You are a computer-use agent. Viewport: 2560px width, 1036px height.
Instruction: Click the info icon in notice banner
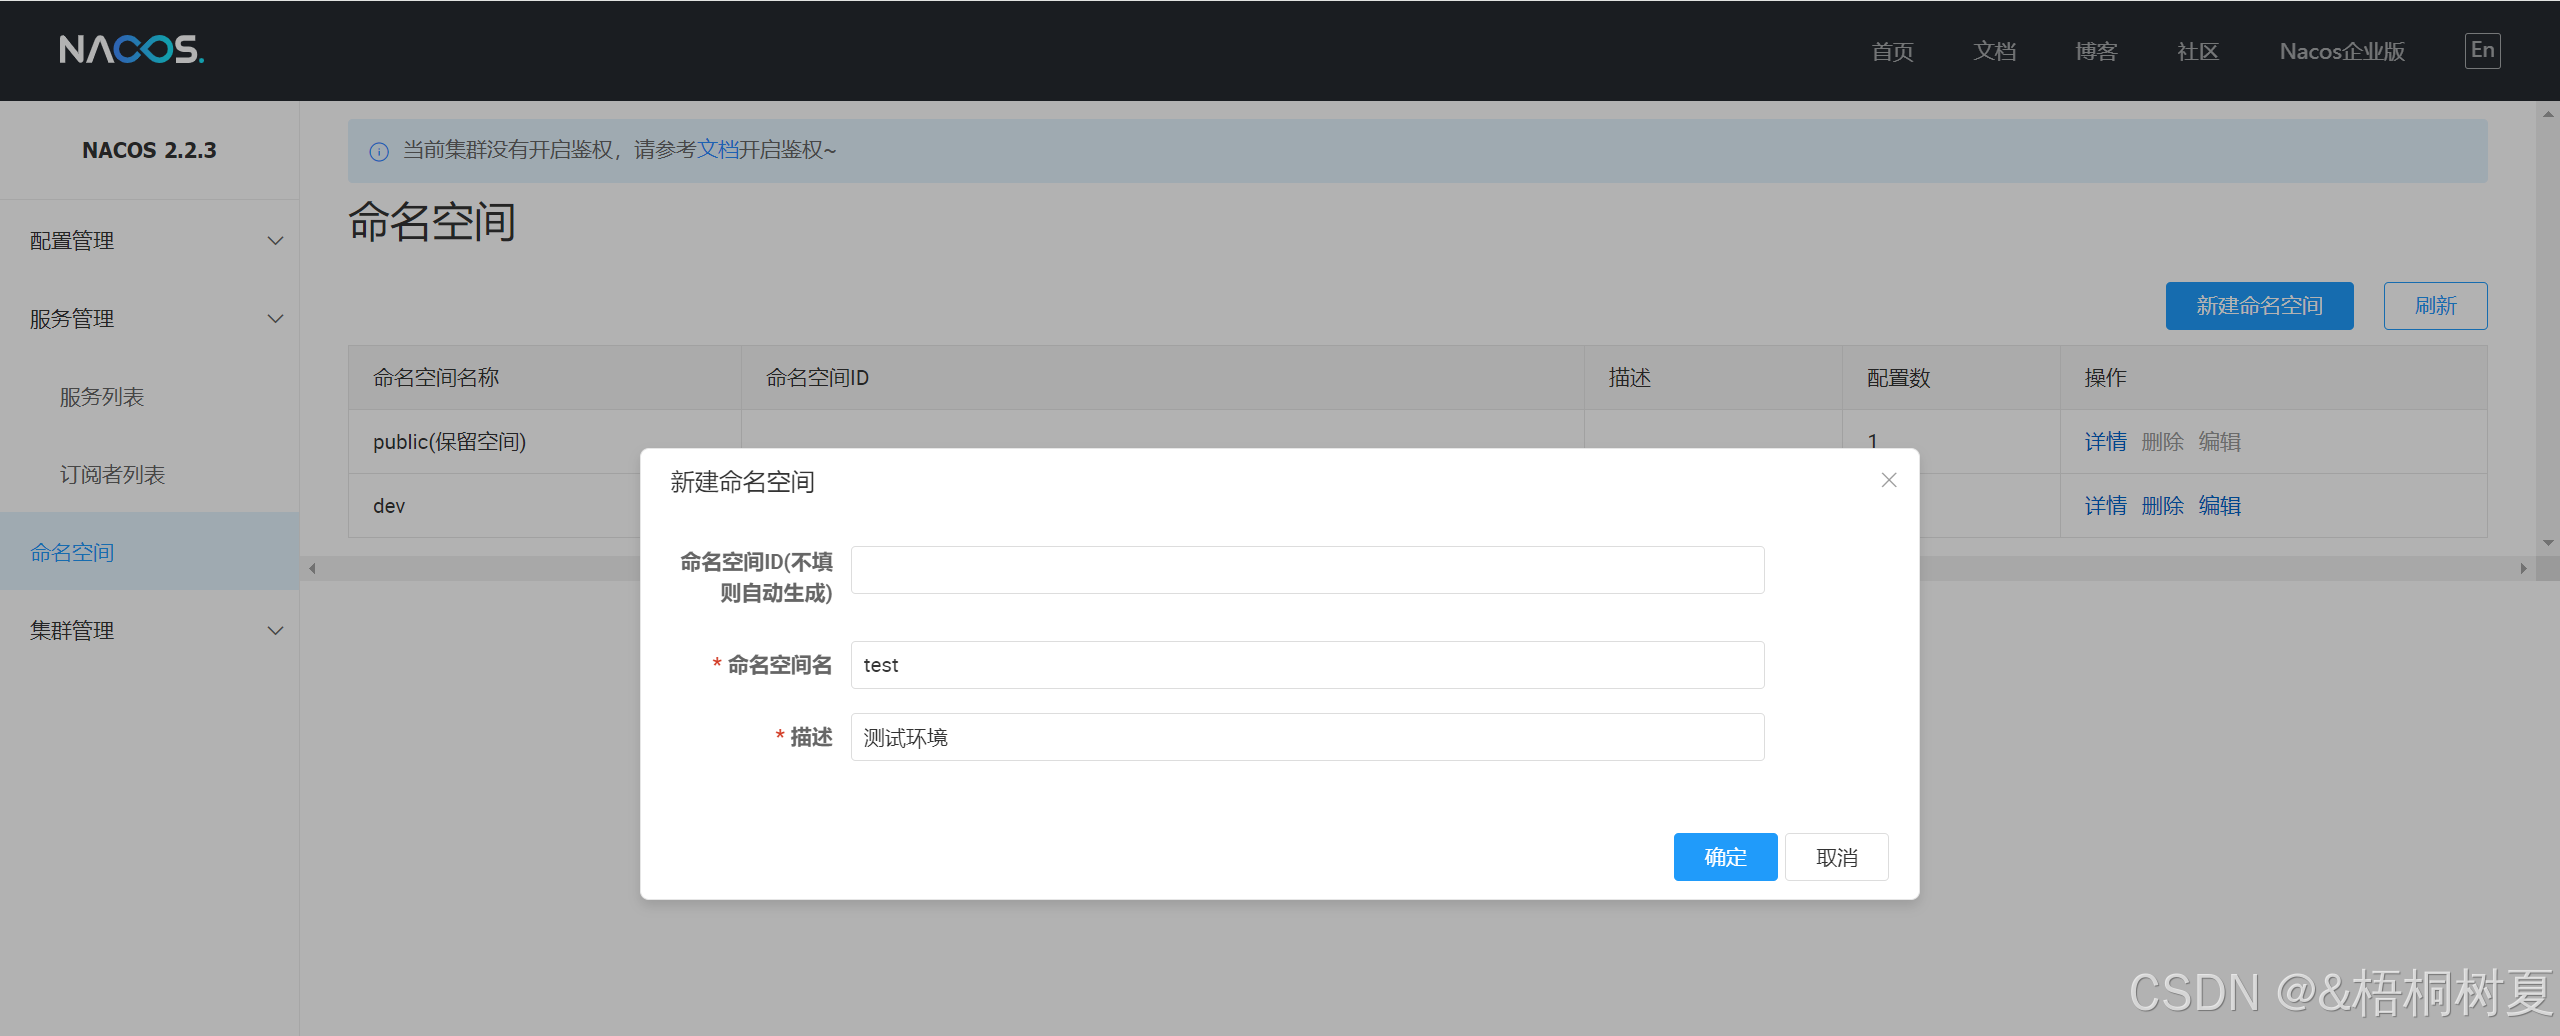coord(379,152)
